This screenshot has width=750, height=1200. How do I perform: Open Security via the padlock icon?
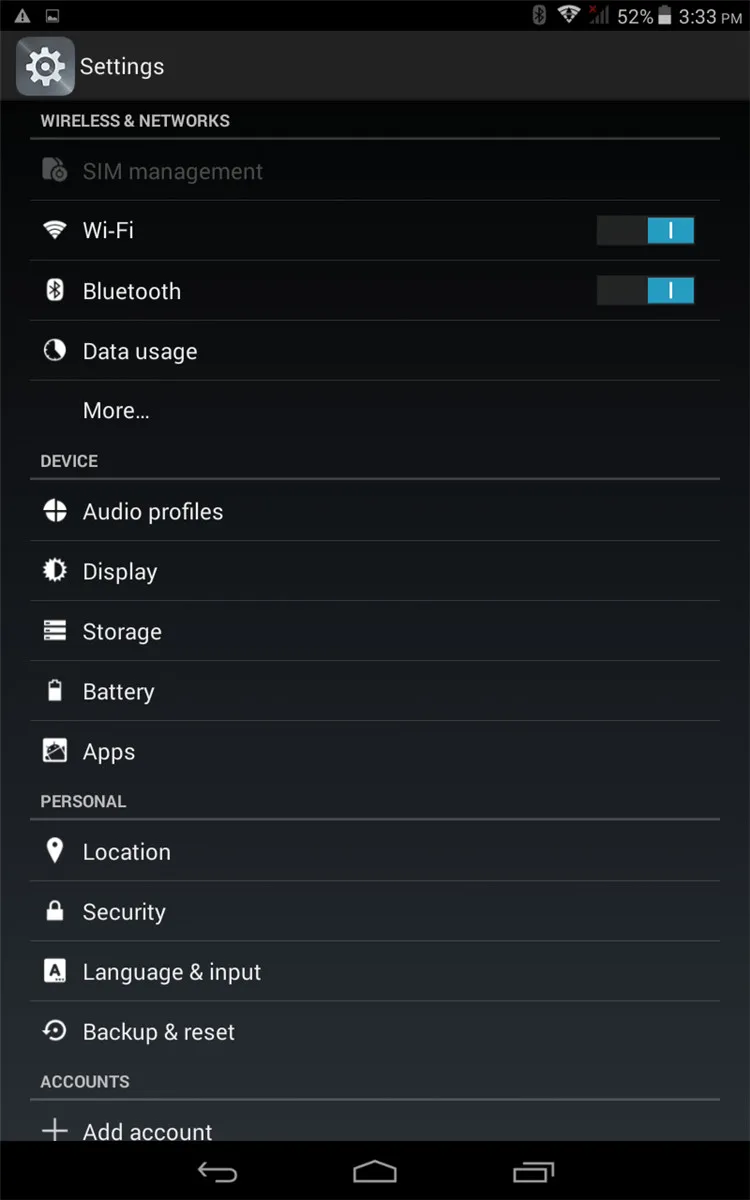coord(55,911)
